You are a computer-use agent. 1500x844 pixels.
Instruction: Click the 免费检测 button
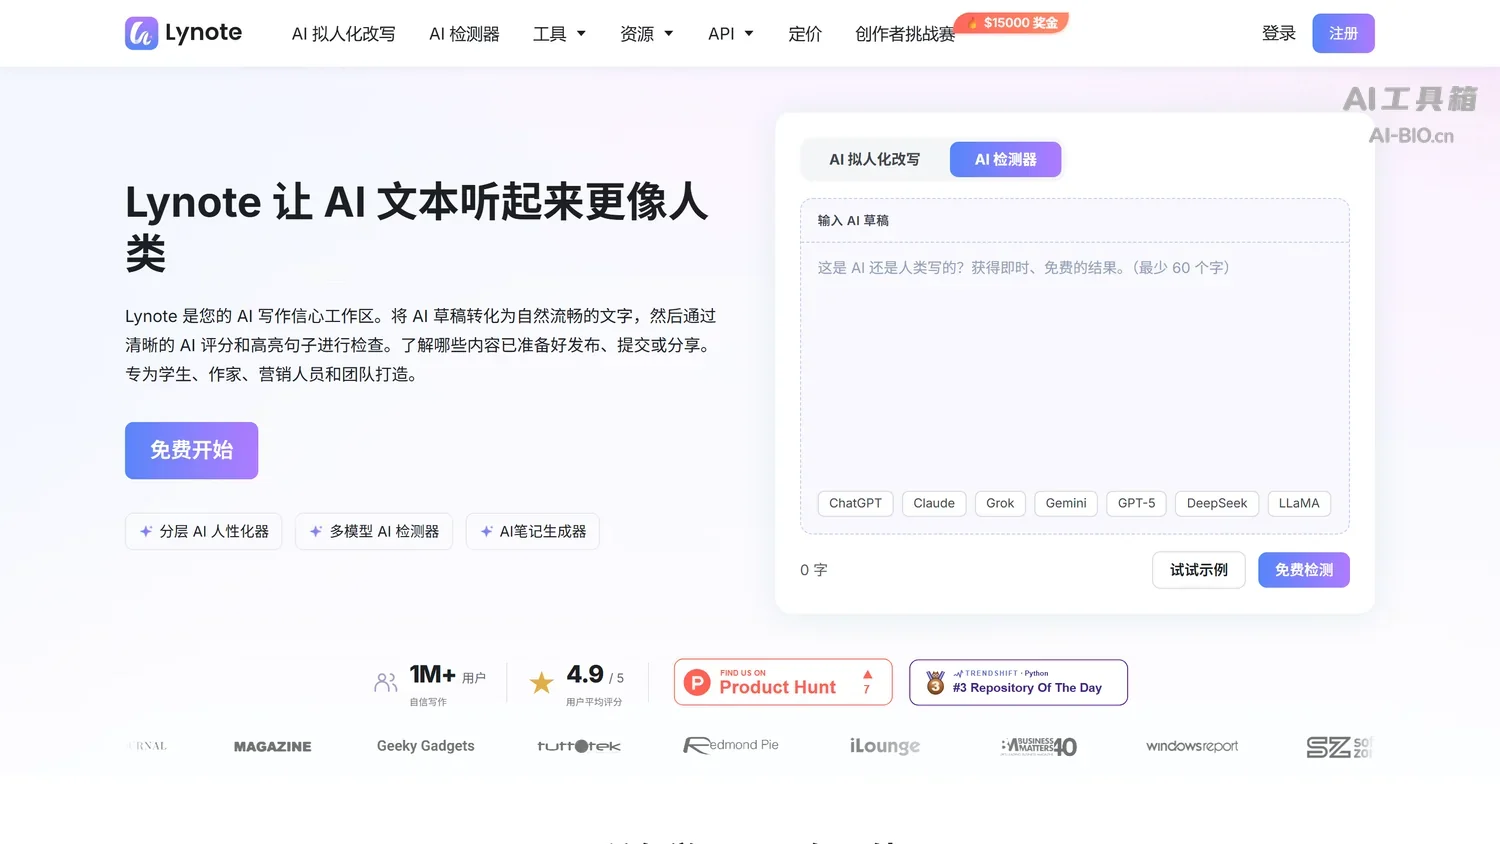[x=1304, y=570]
